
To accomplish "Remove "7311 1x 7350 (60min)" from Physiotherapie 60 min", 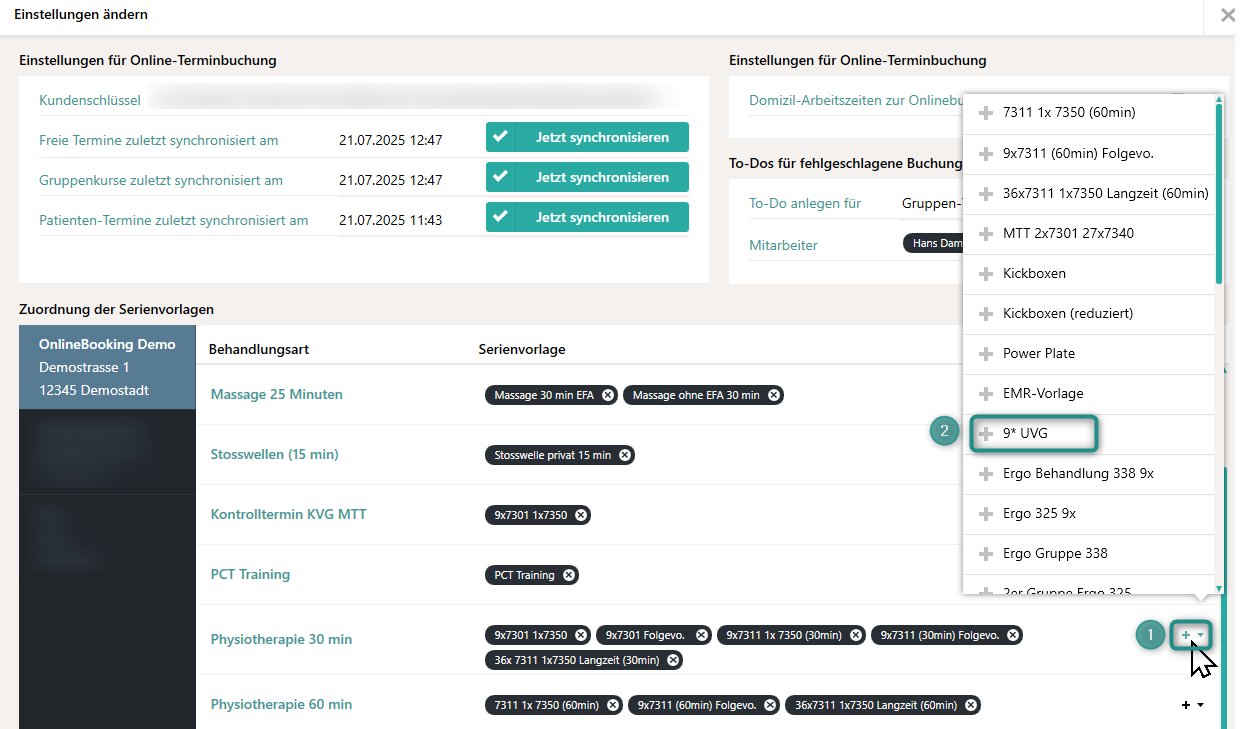I will (x=614, y=704).
